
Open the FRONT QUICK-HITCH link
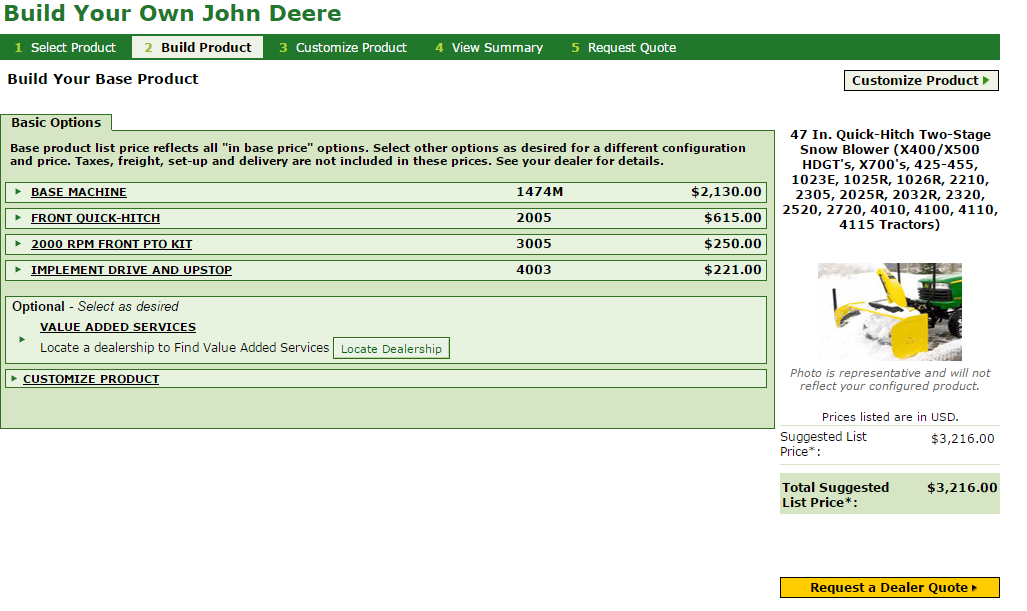[95, 218]
